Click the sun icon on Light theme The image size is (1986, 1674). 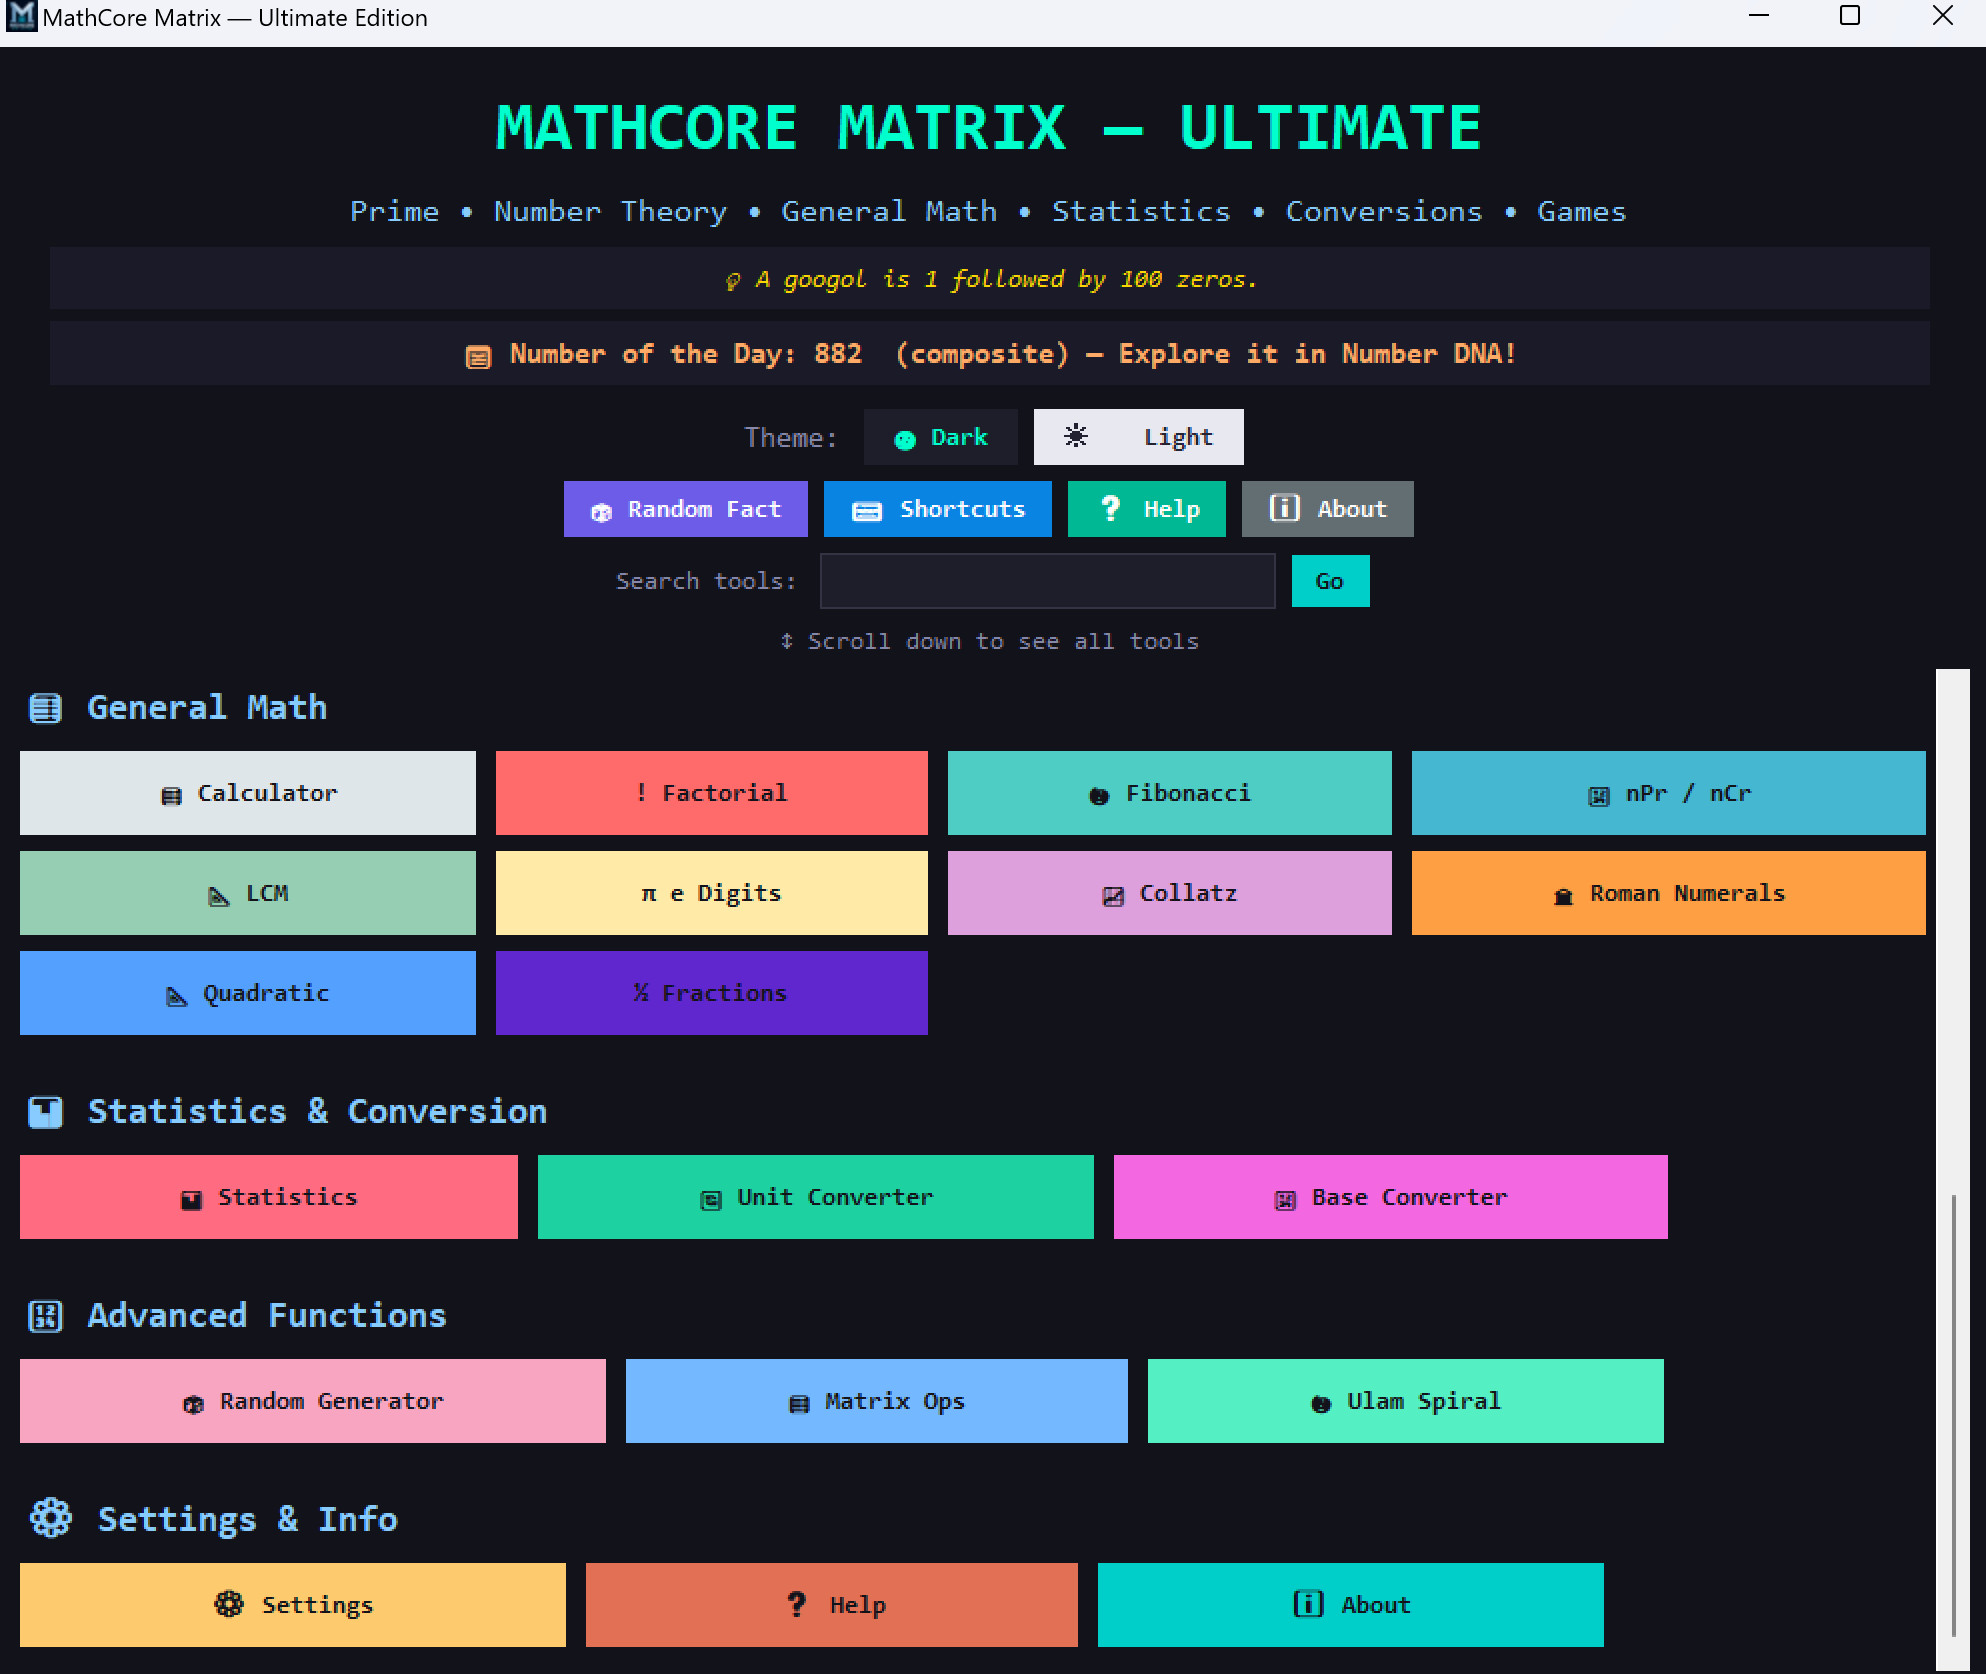pos(1076,436)
